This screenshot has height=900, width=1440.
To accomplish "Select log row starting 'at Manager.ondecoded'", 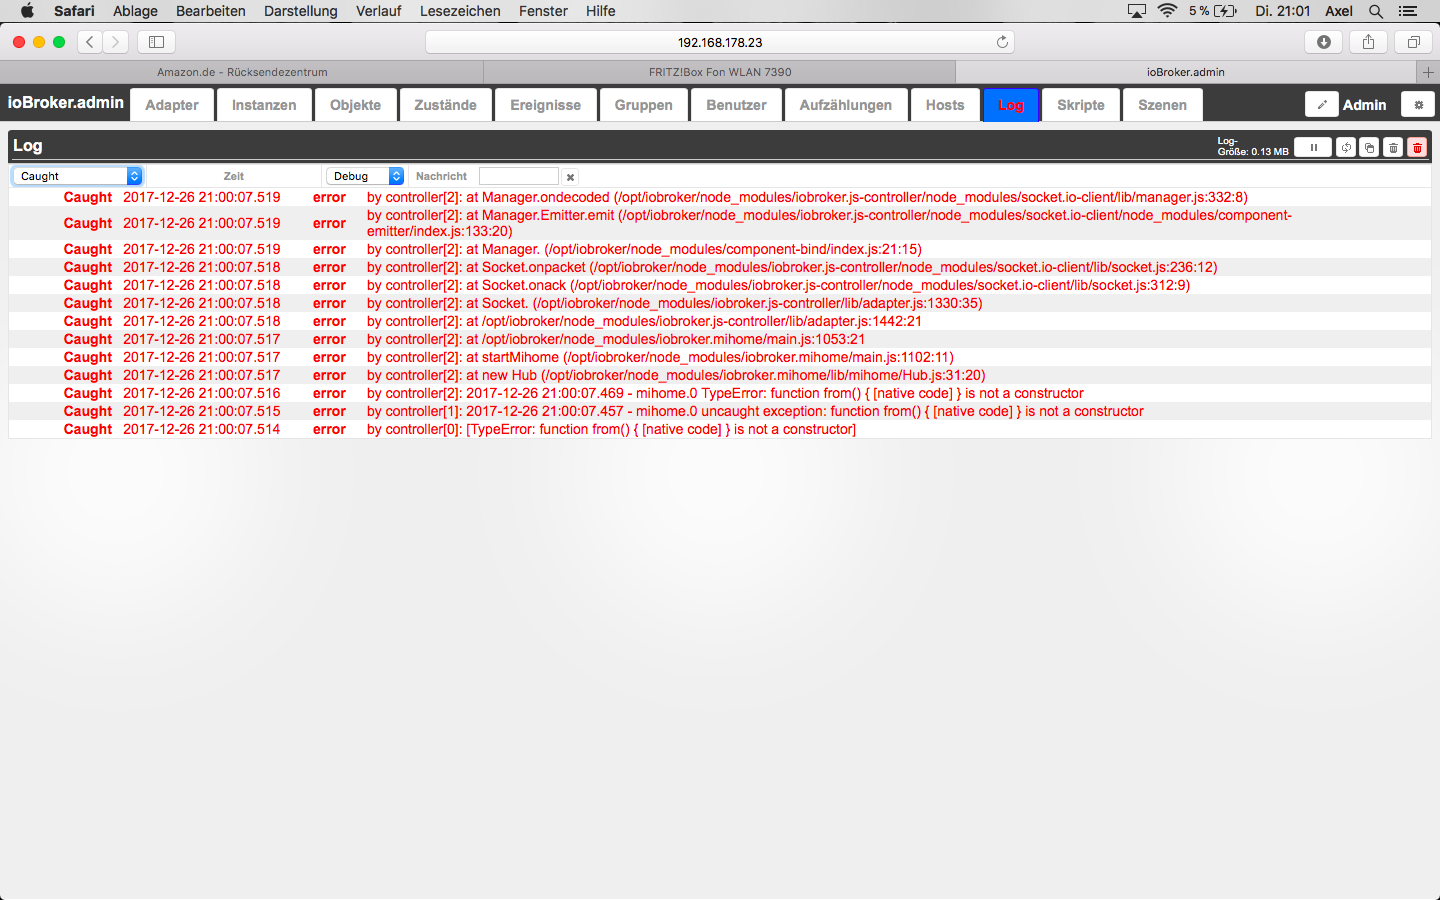I will coord(720,197).
